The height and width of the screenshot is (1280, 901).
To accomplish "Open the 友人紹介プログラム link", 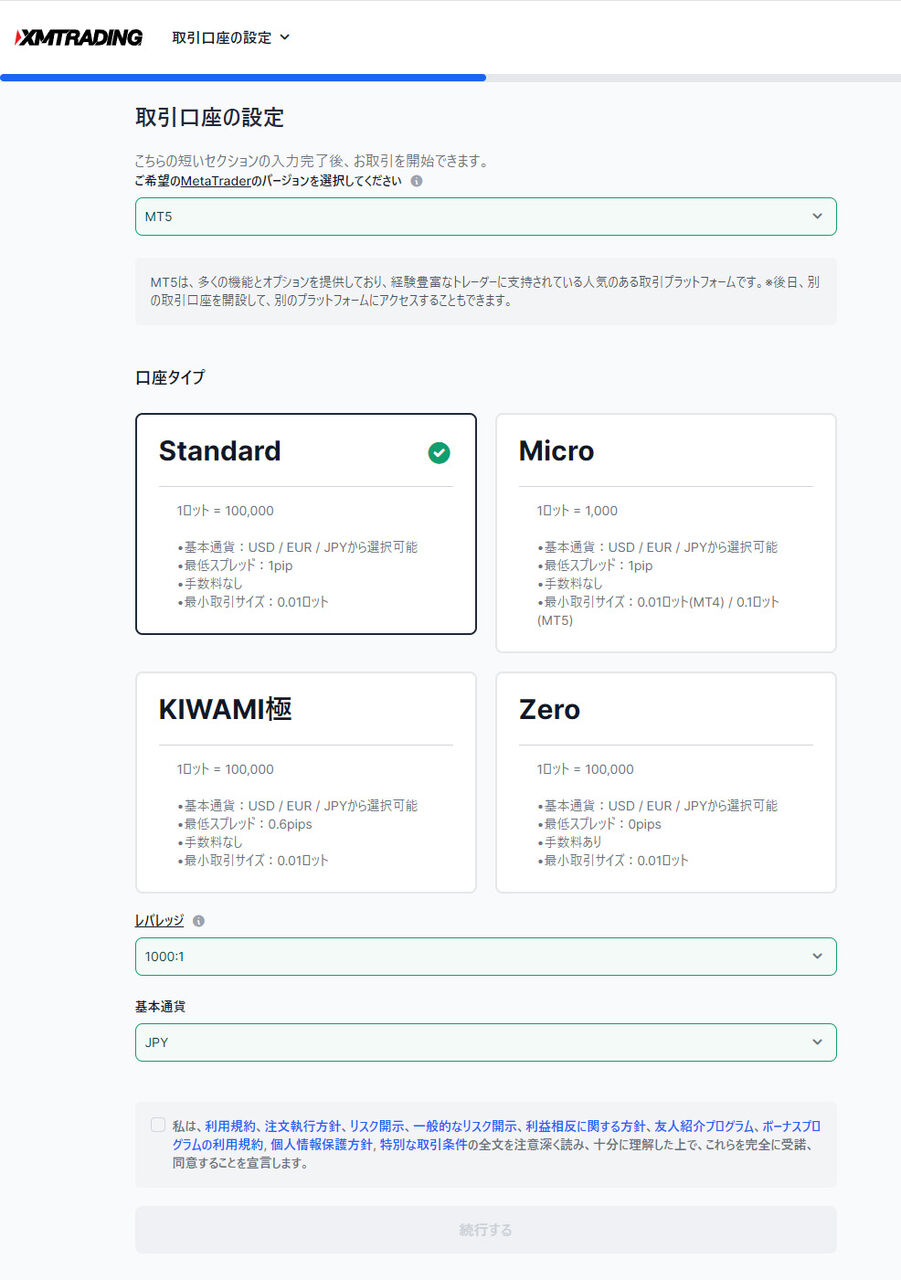I will [705, 1126].
